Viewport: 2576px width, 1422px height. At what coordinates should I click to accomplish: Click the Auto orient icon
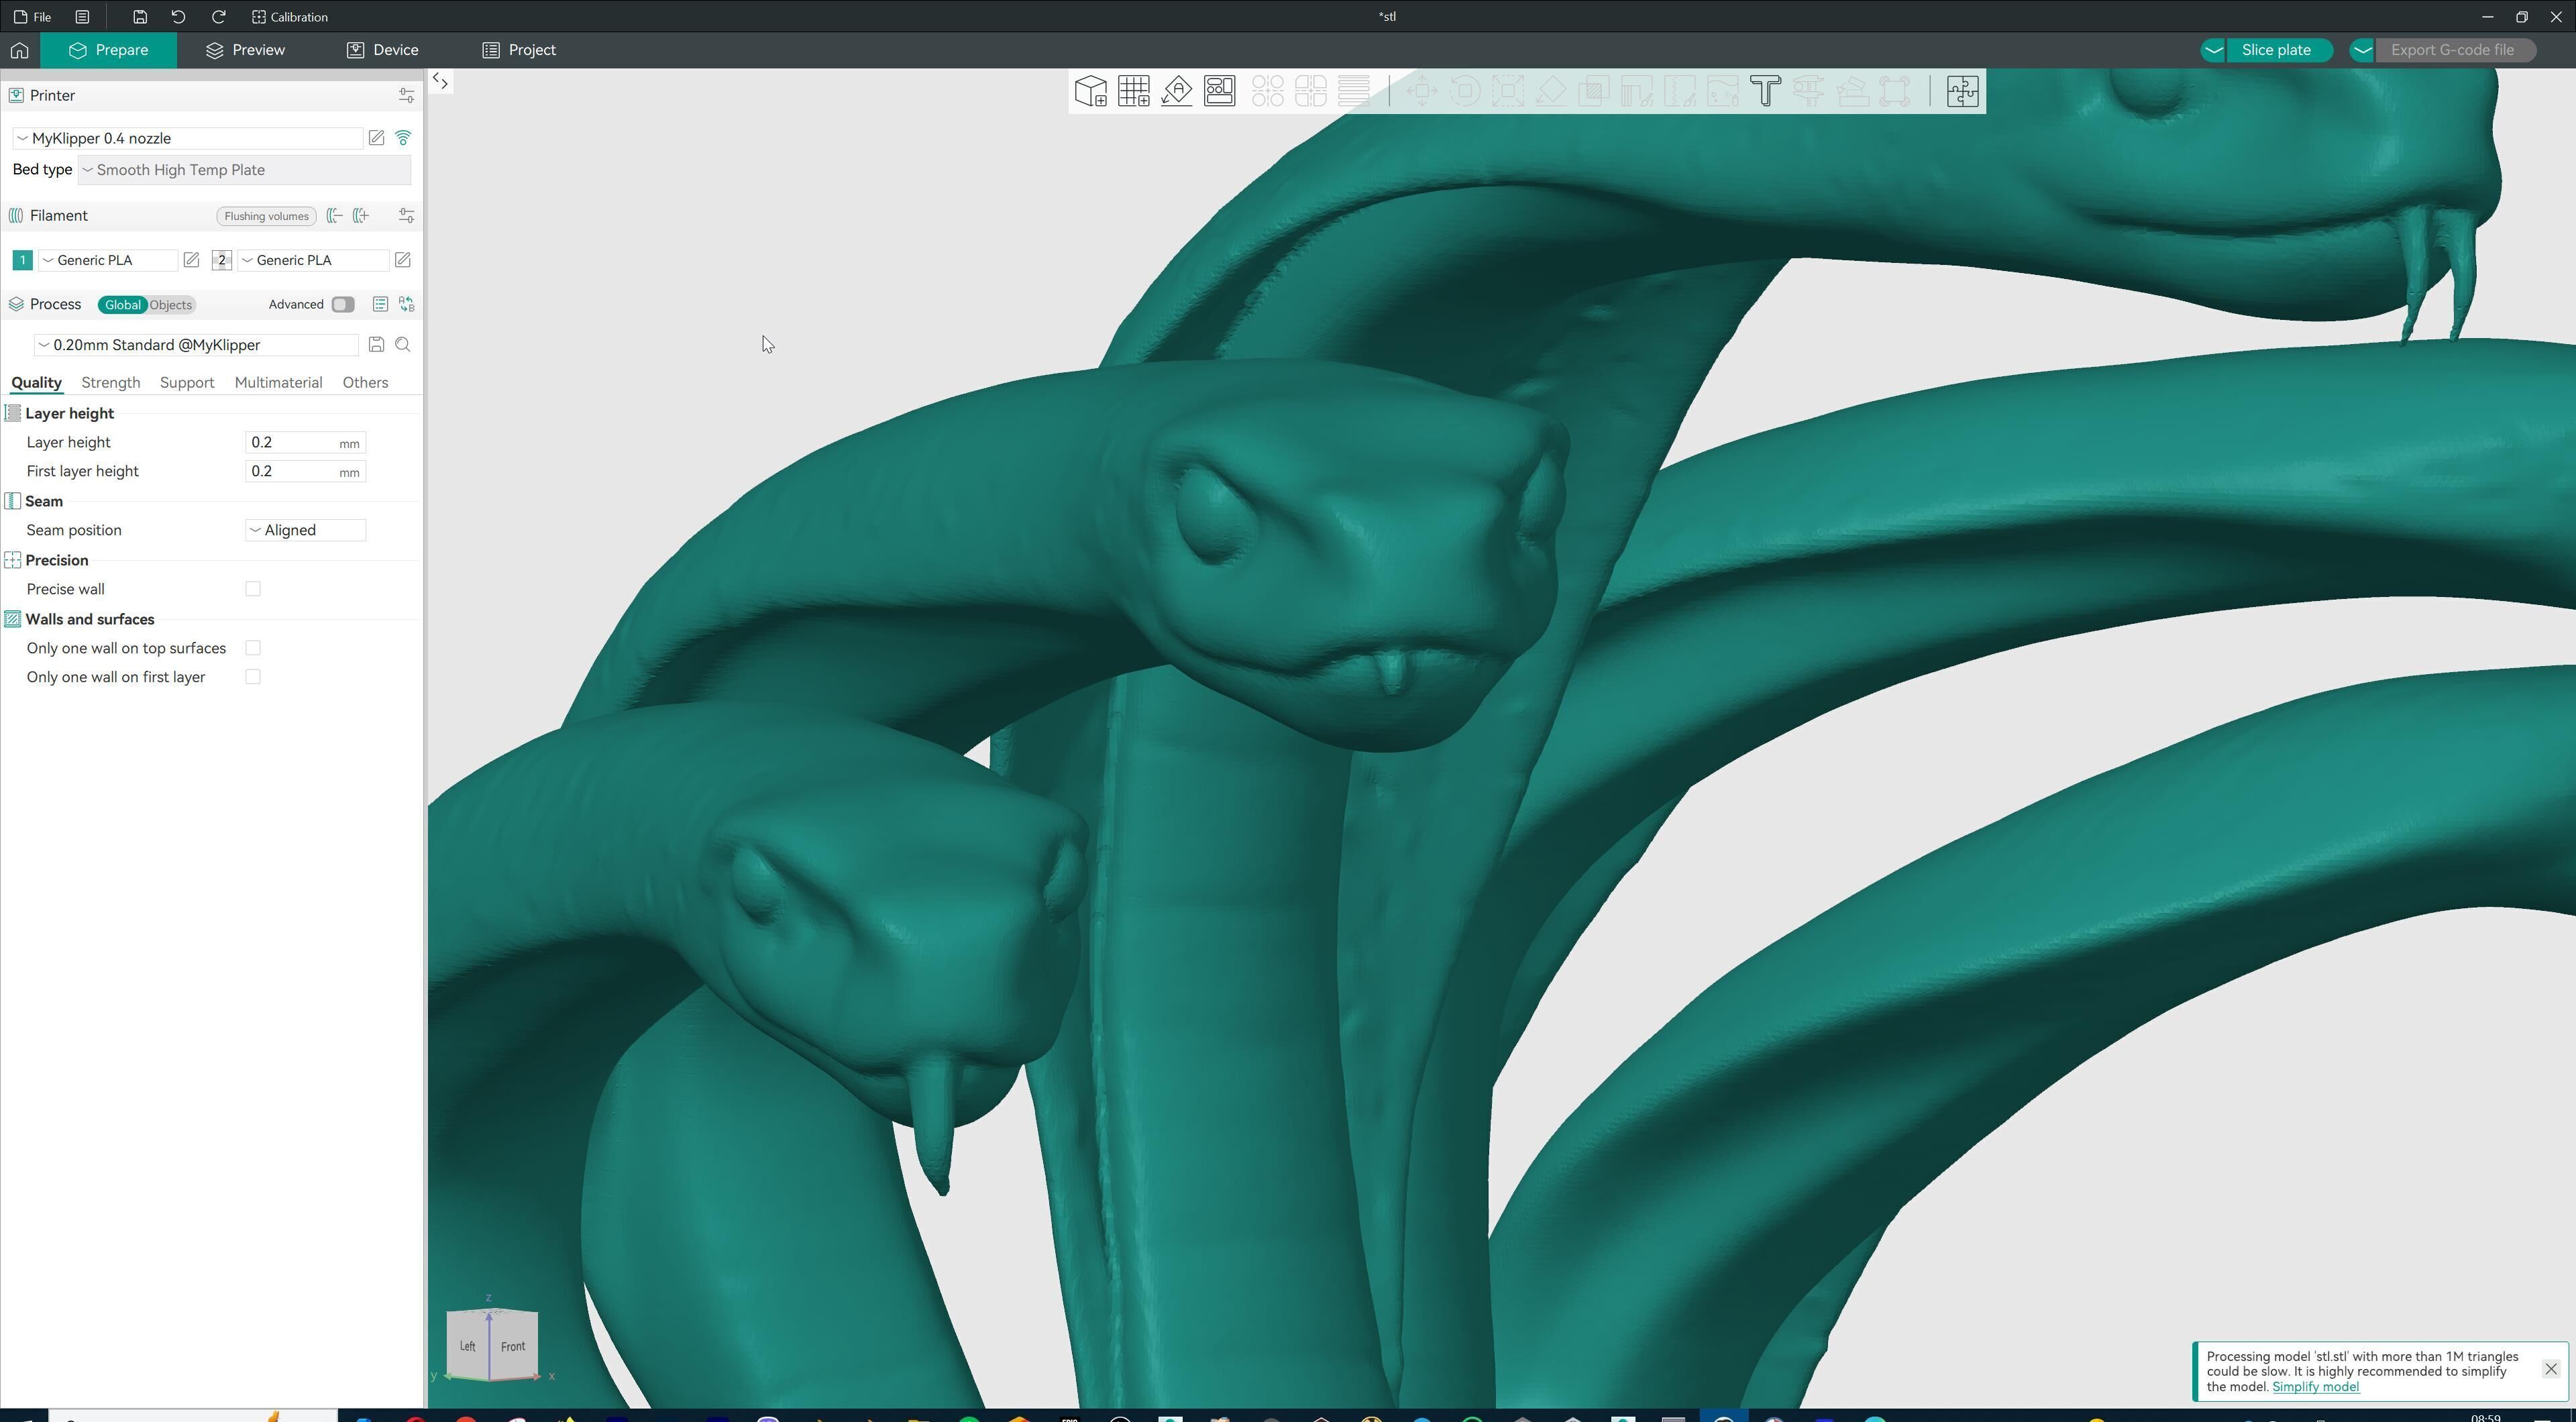(1176, 91)
